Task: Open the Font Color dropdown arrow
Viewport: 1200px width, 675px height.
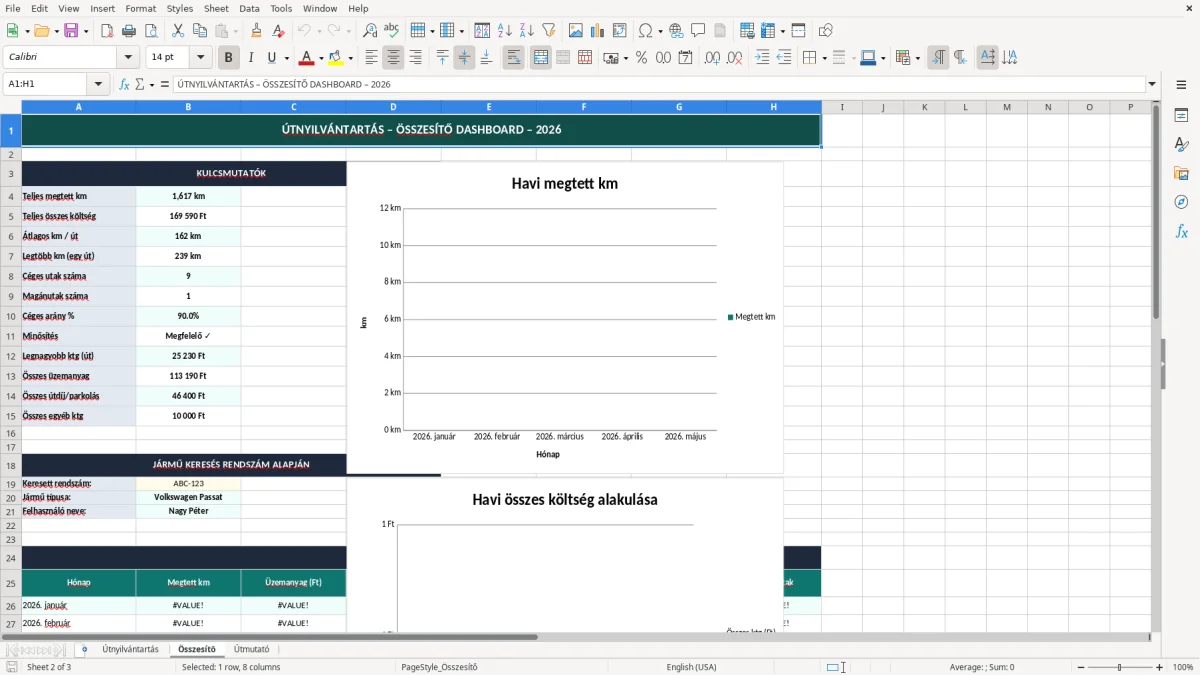Action: point(321,58)
